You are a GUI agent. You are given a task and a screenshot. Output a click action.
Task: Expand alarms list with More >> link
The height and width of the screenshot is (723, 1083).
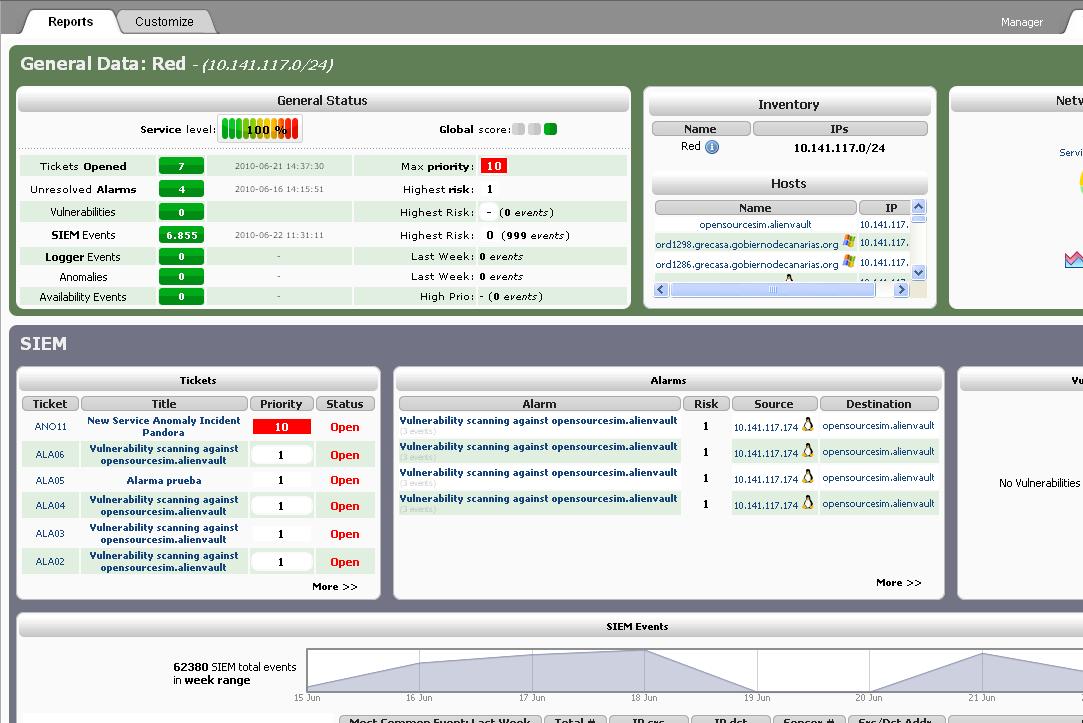(898, 582)
